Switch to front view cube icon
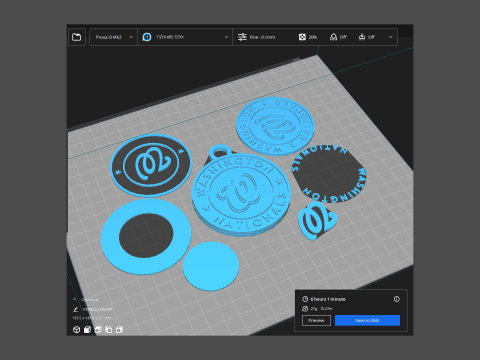Image resolution: width=480 pixels, height=360 pixels. 87,330
